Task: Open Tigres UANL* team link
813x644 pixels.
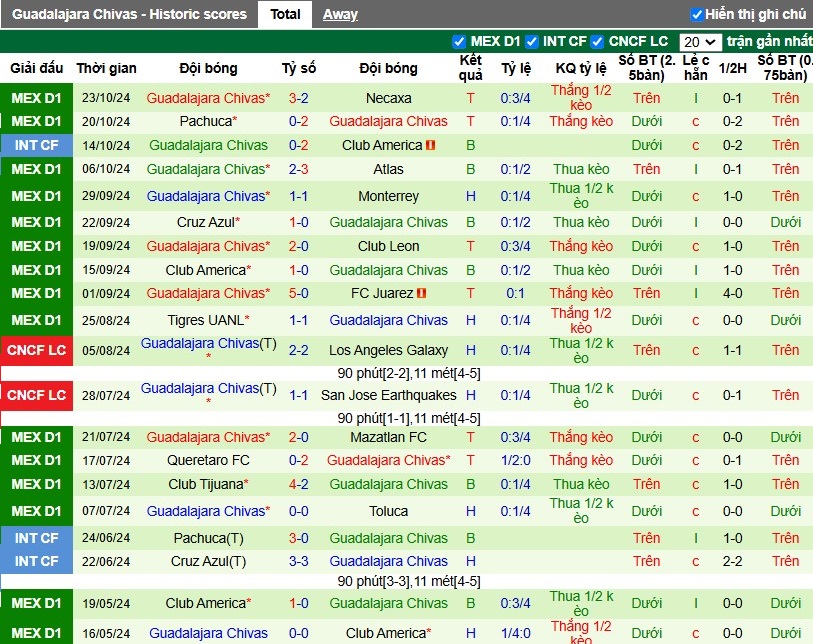Action: (x=208, y=320)
